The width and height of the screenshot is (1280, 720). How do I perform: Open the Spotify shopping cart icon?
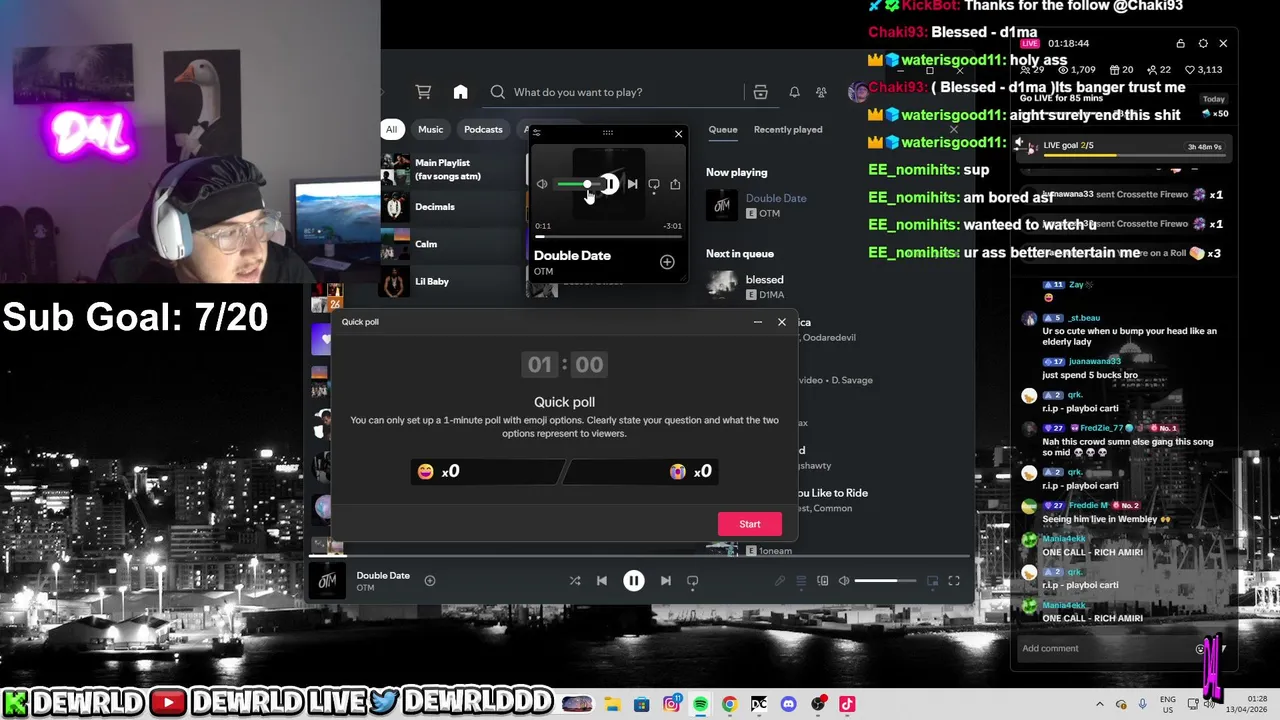pyautogui.click(x=423, y=92)
